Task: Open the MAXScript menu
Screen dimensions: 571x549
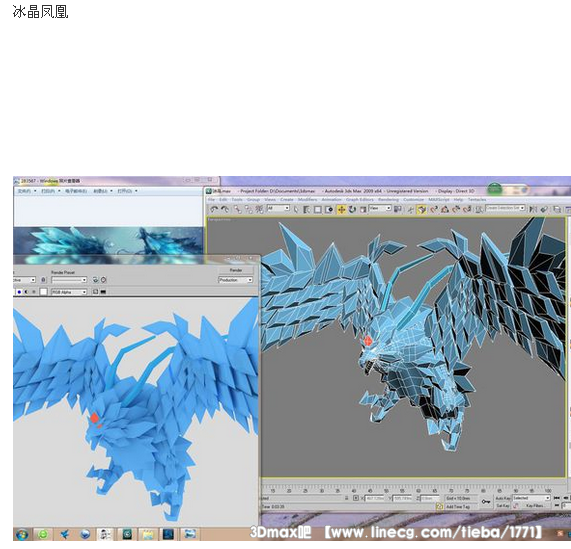Action: (x=439, y=200)
